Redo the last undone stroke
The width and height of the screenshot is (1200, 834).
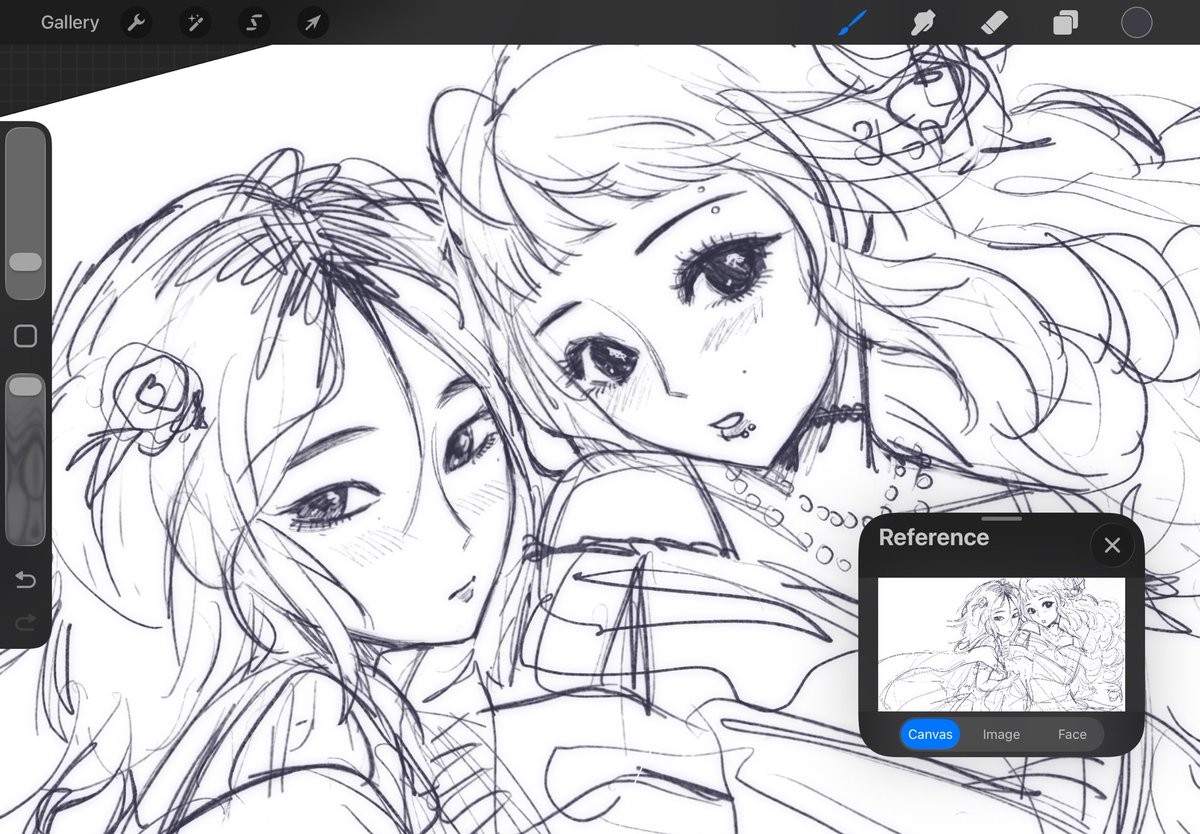tap(25, 623)
